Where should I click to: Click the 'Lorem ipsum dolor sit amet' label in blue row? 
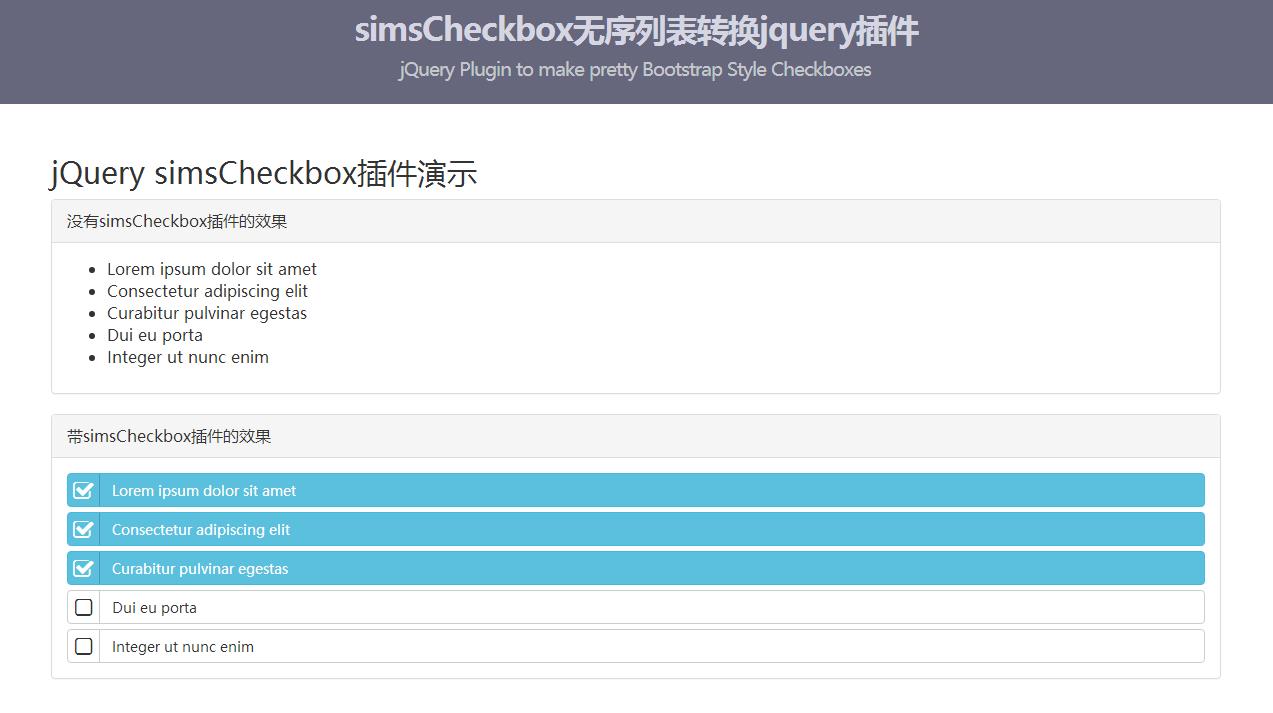pos(204,490)
